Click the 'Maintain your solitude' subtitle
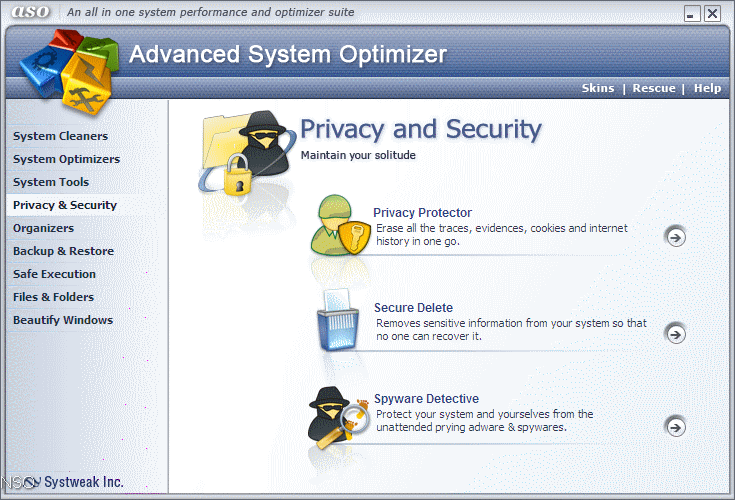This screenshot has height=500, width=735. tap(358, 155)
